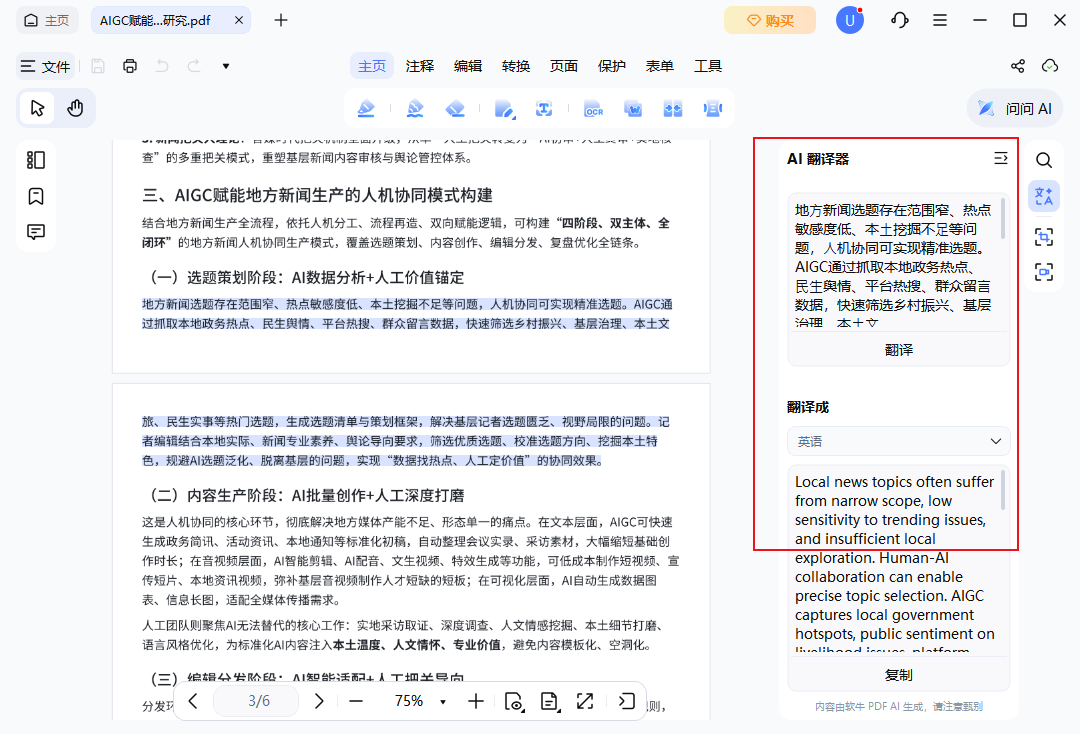Collapse the bottom navigation bar
The image size is (1080, 734).
pyautogui.click(x=626, y=701)
